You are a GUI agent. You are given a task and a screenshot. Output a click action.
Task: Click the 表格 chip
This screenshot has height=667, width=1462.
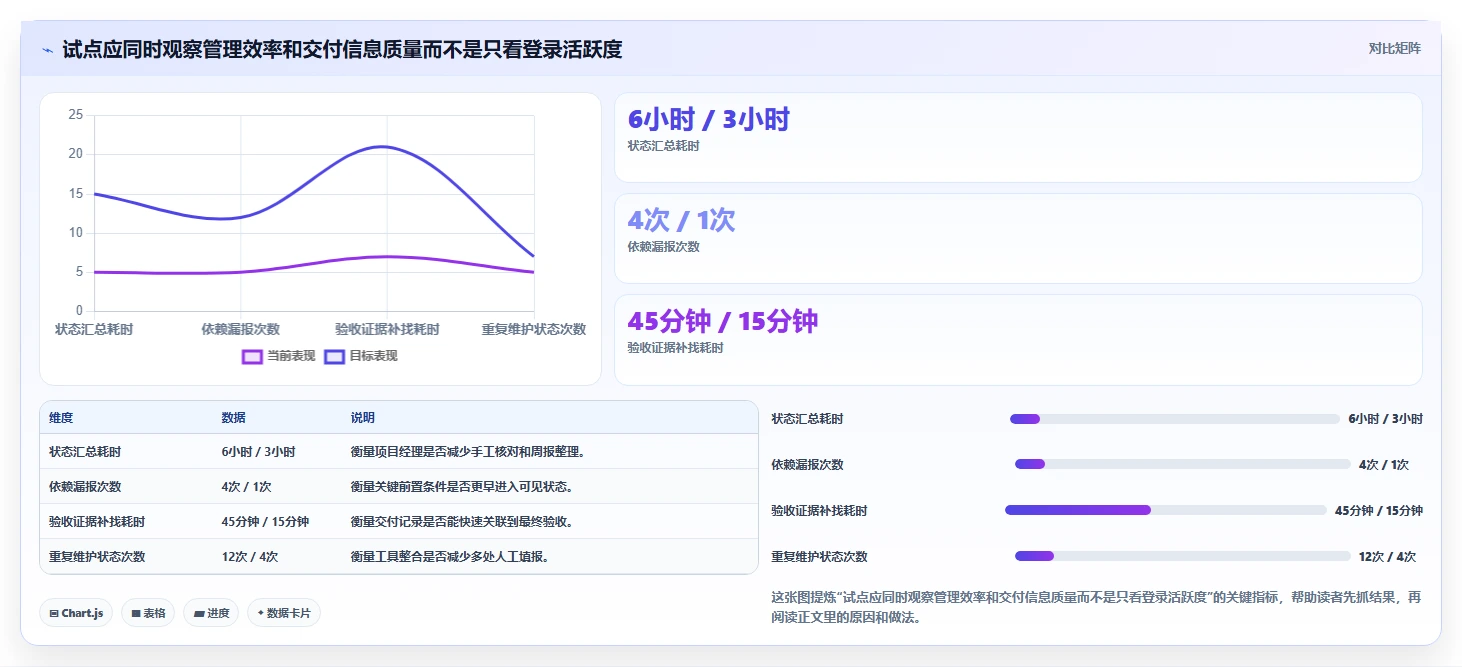pos(148,613)
